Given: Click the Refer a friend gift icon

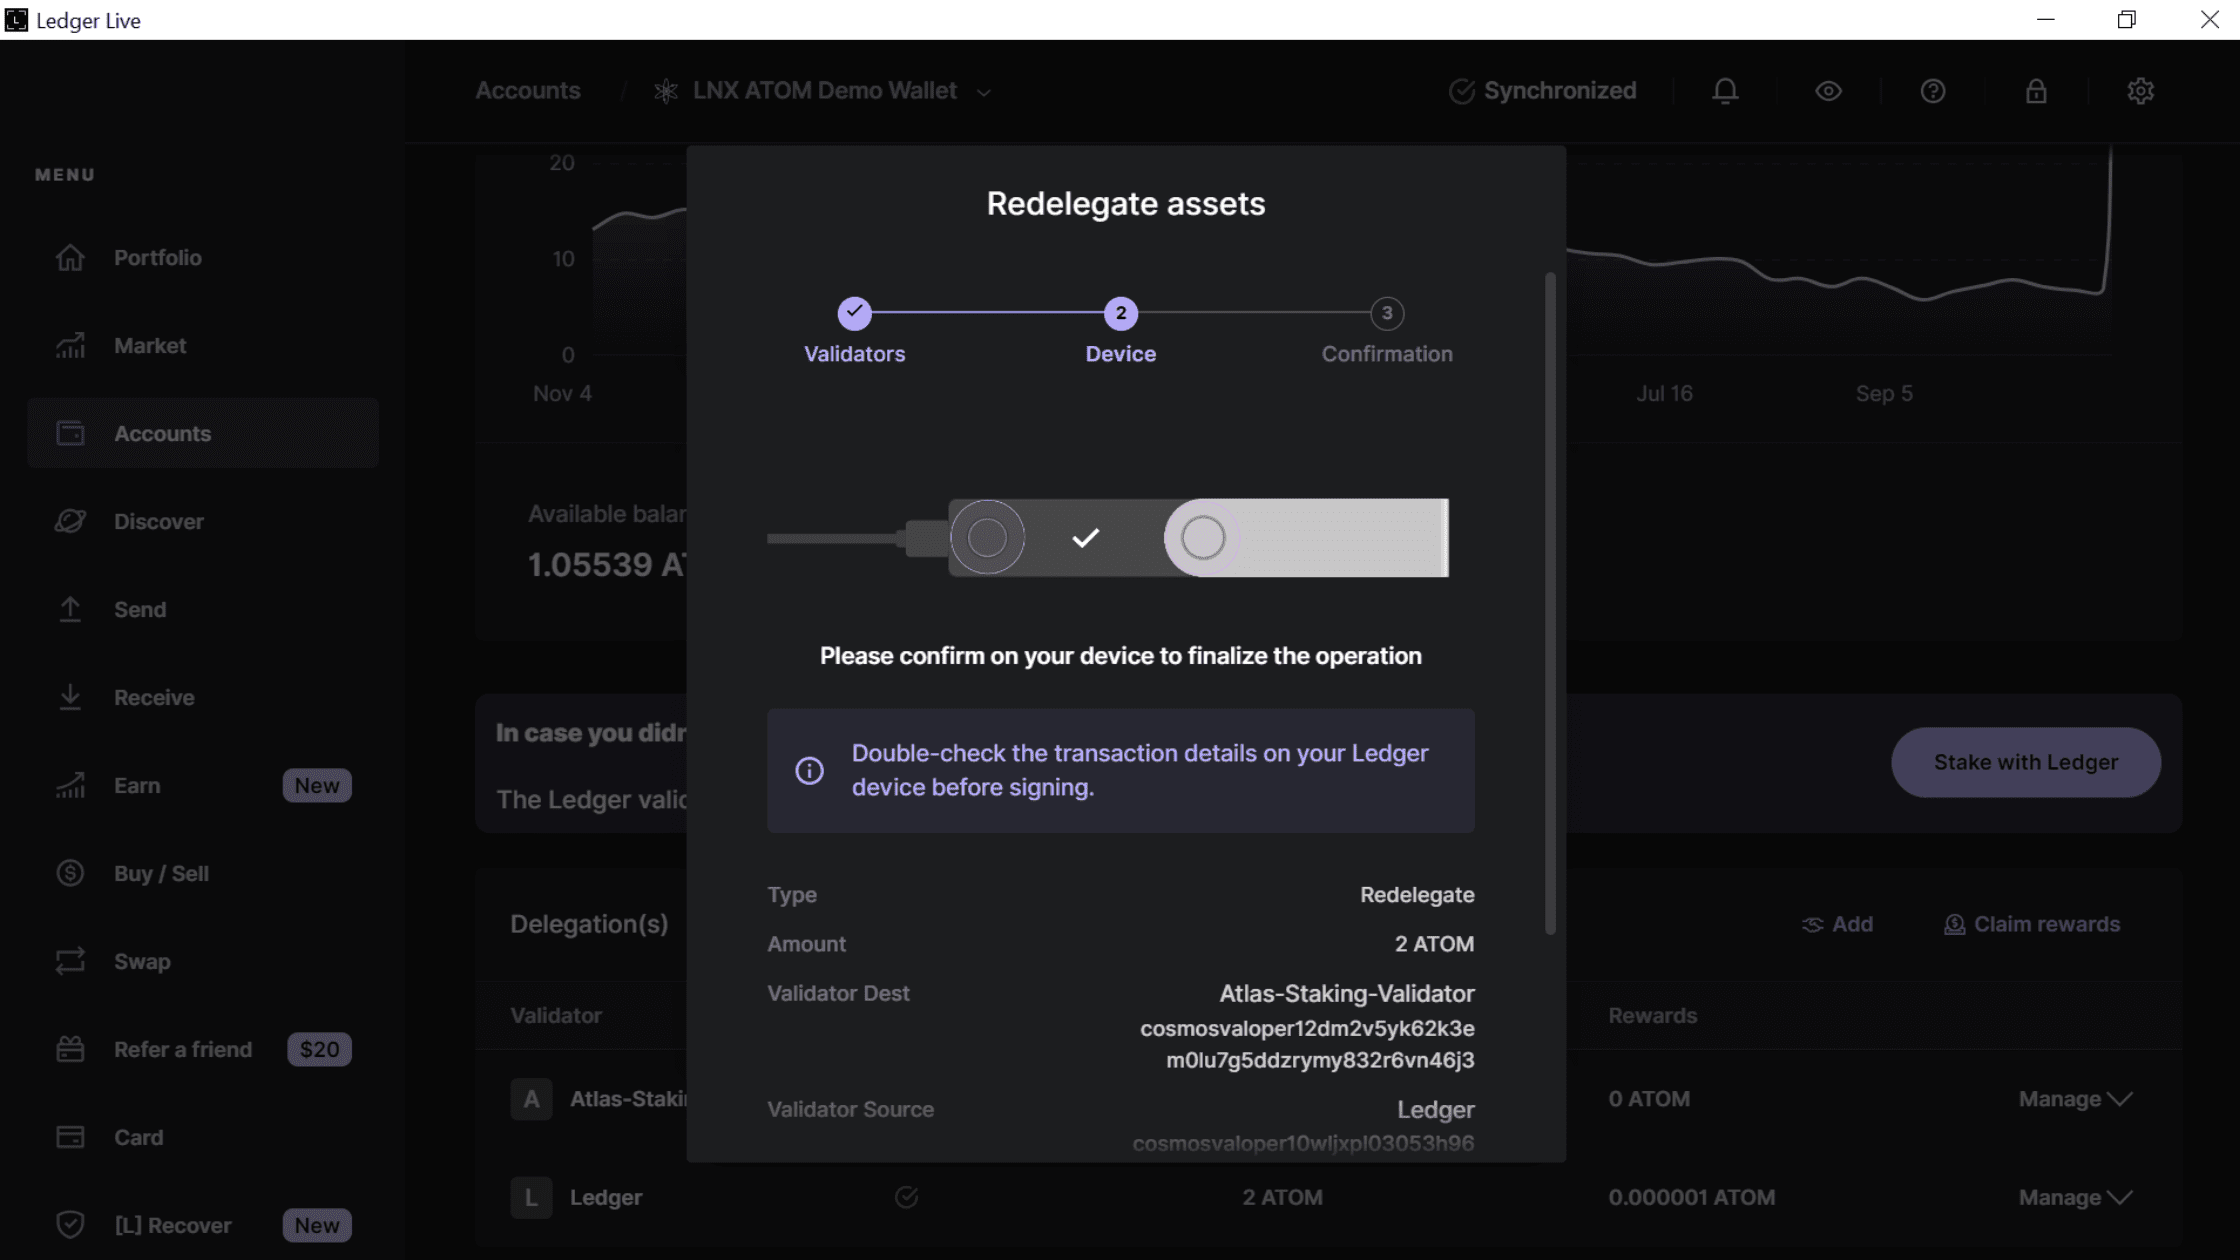Looking at the screenshot, I should tap(70, 1050).
